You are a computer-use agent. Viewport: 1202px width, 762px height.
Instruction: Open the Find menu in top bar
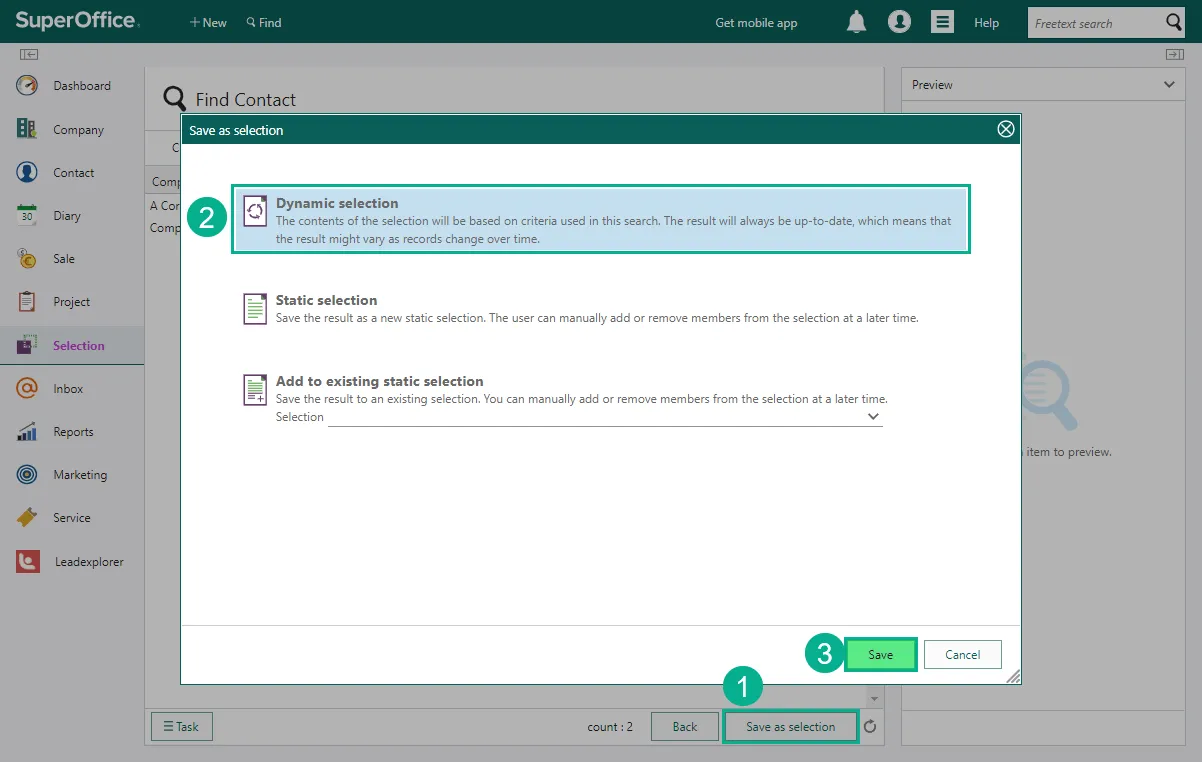(264, 22)
